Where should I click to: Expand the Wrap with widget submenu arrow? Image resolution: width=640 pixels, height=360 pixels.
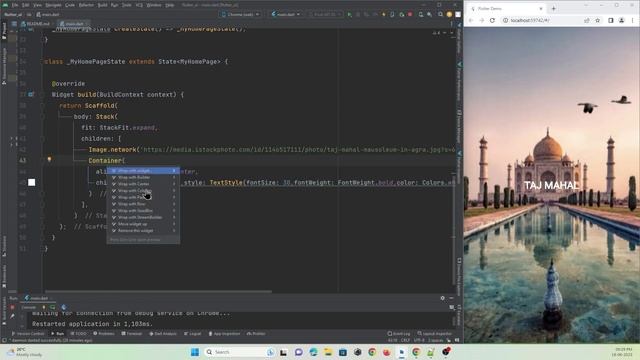174,171
